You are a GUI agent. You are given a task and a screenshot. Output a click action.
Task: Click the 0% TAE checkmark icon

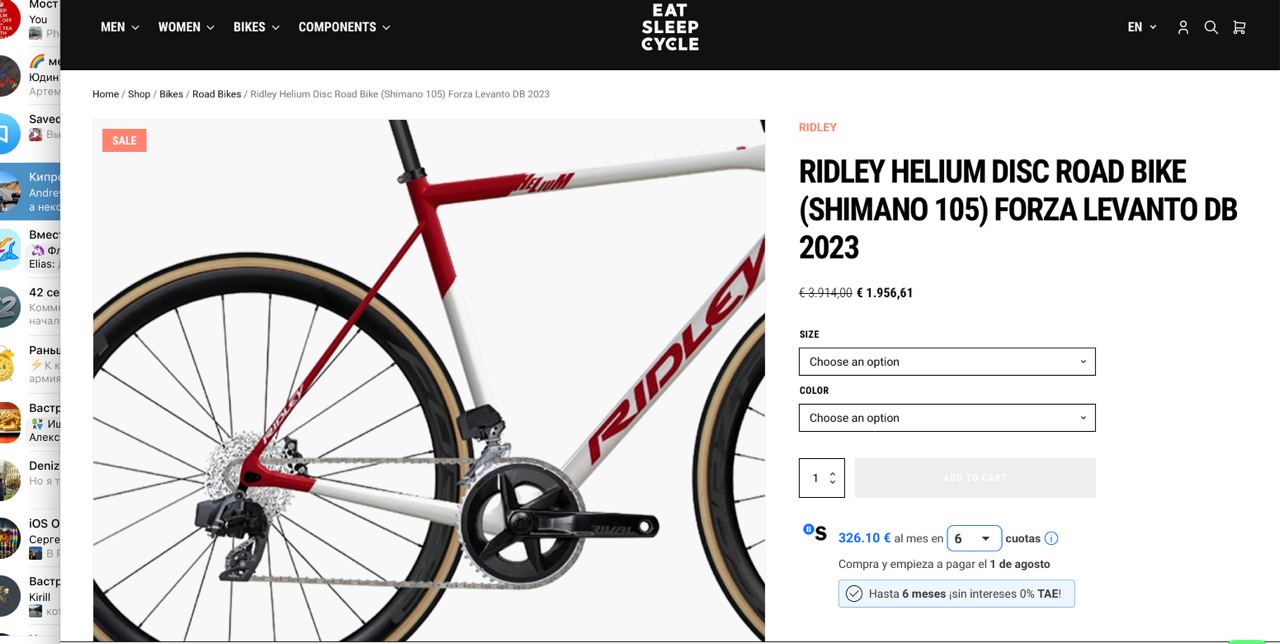click(854, 593)
